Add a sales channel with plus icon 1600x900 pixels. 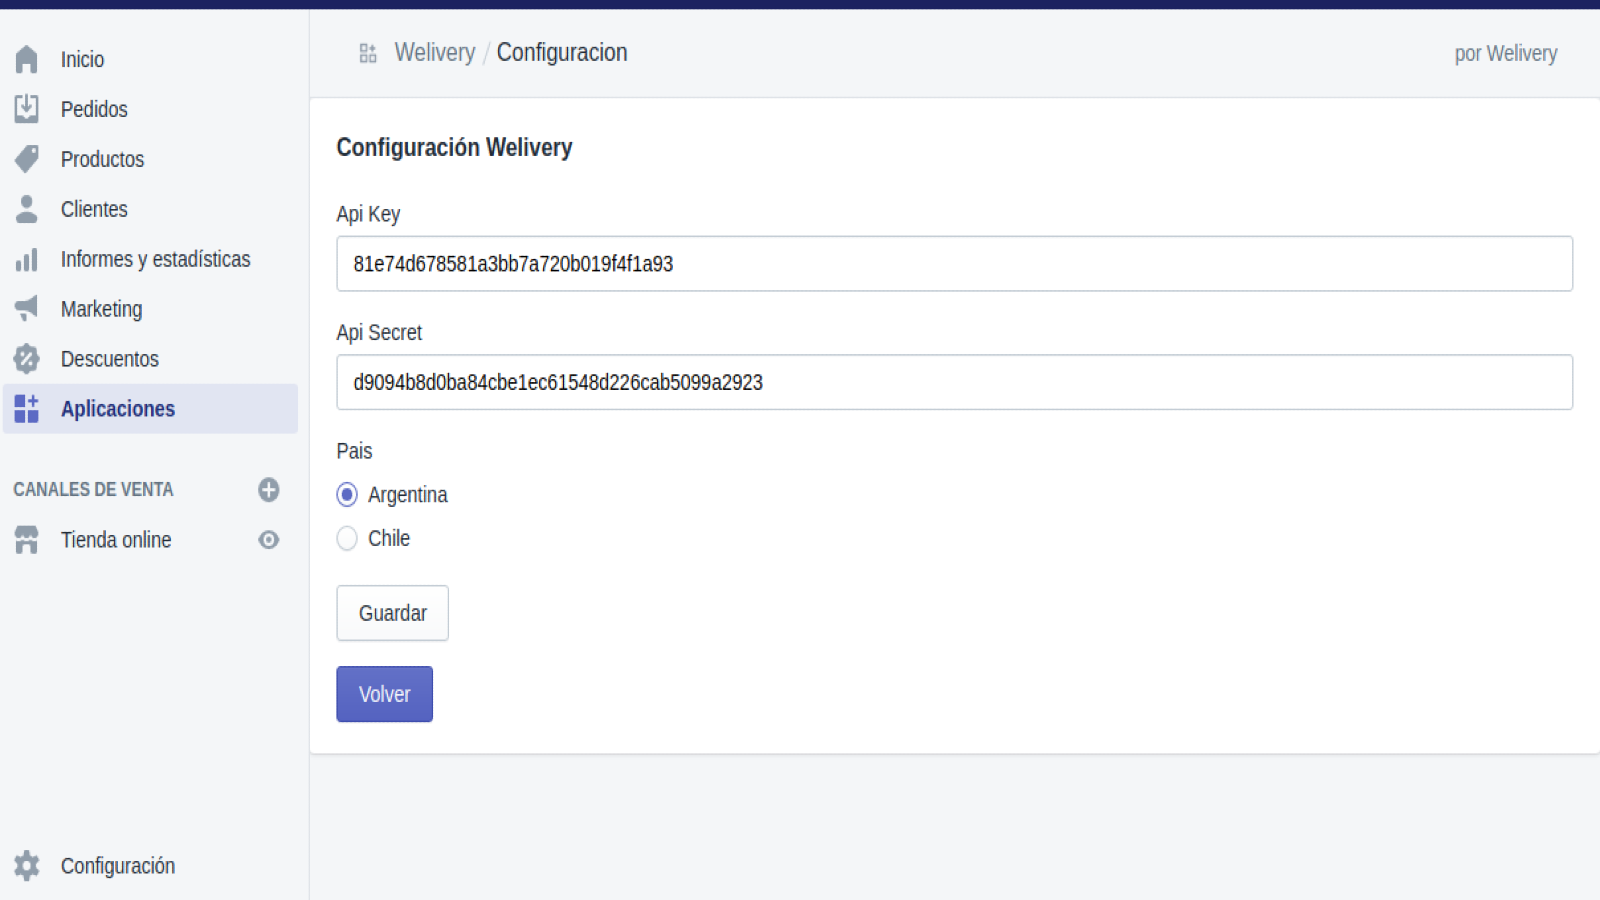click(x=269, y=489)
